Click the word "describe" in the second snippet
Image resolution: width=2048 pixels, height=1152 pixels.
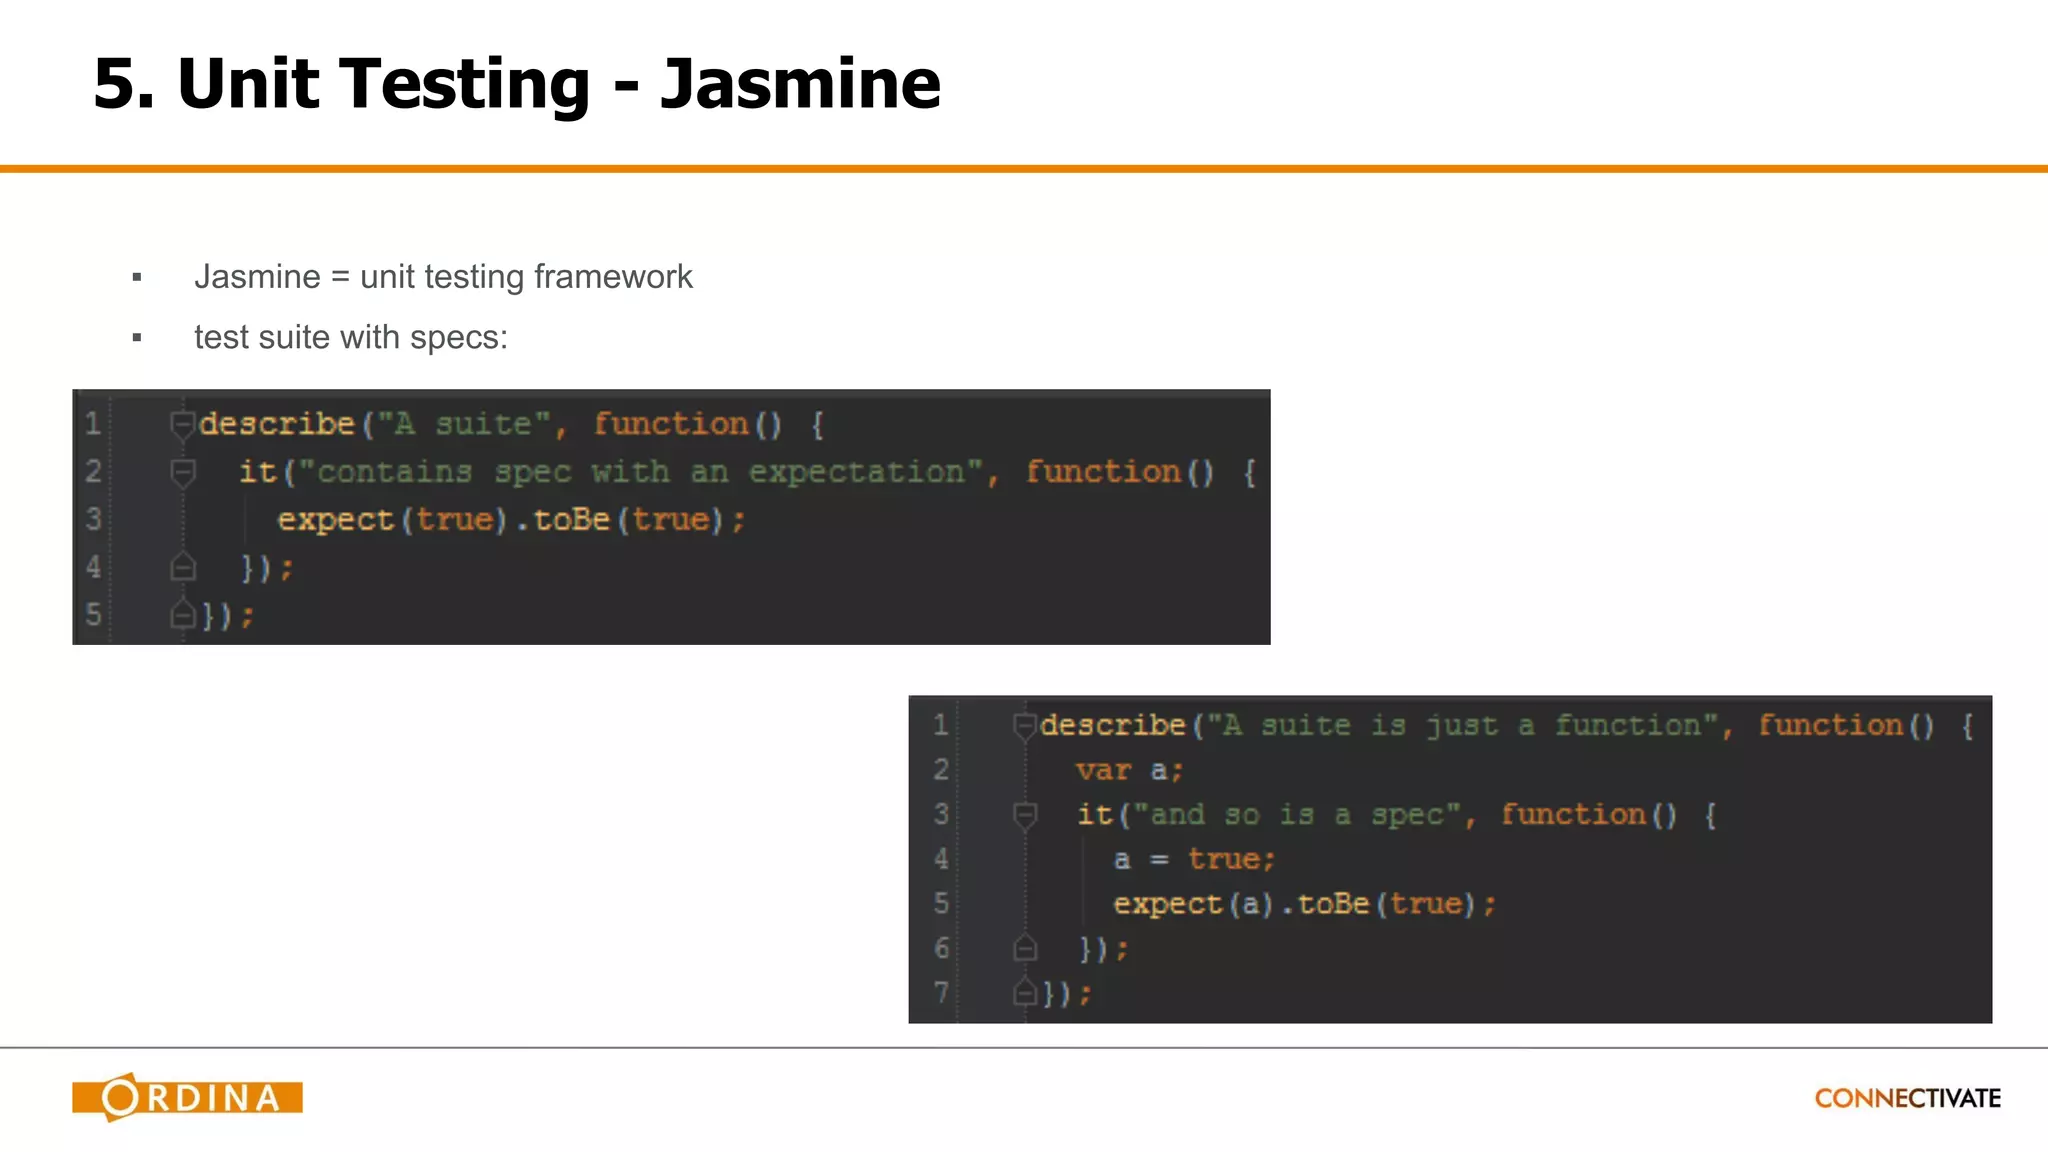coord(1113,725)
